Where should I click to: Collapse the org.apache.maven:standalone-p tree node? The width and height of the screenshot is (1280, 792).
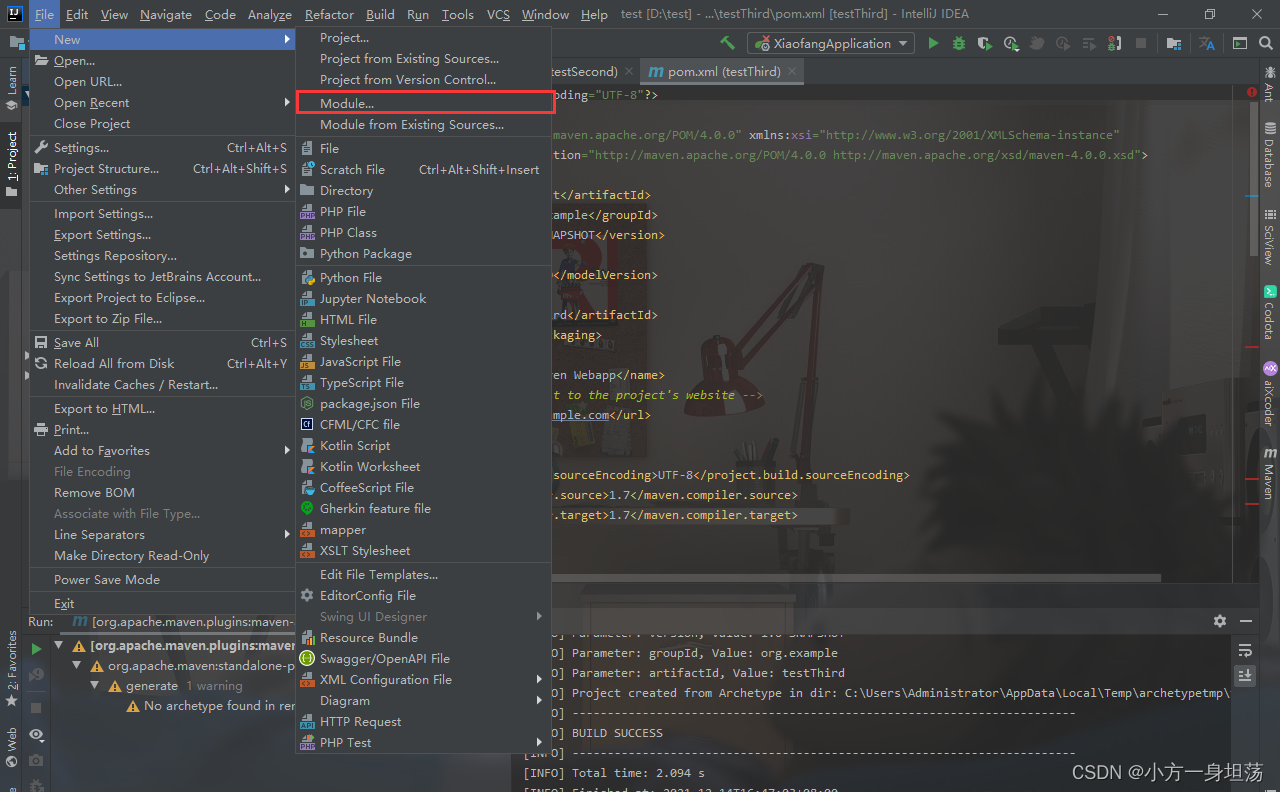coord(77,666)
